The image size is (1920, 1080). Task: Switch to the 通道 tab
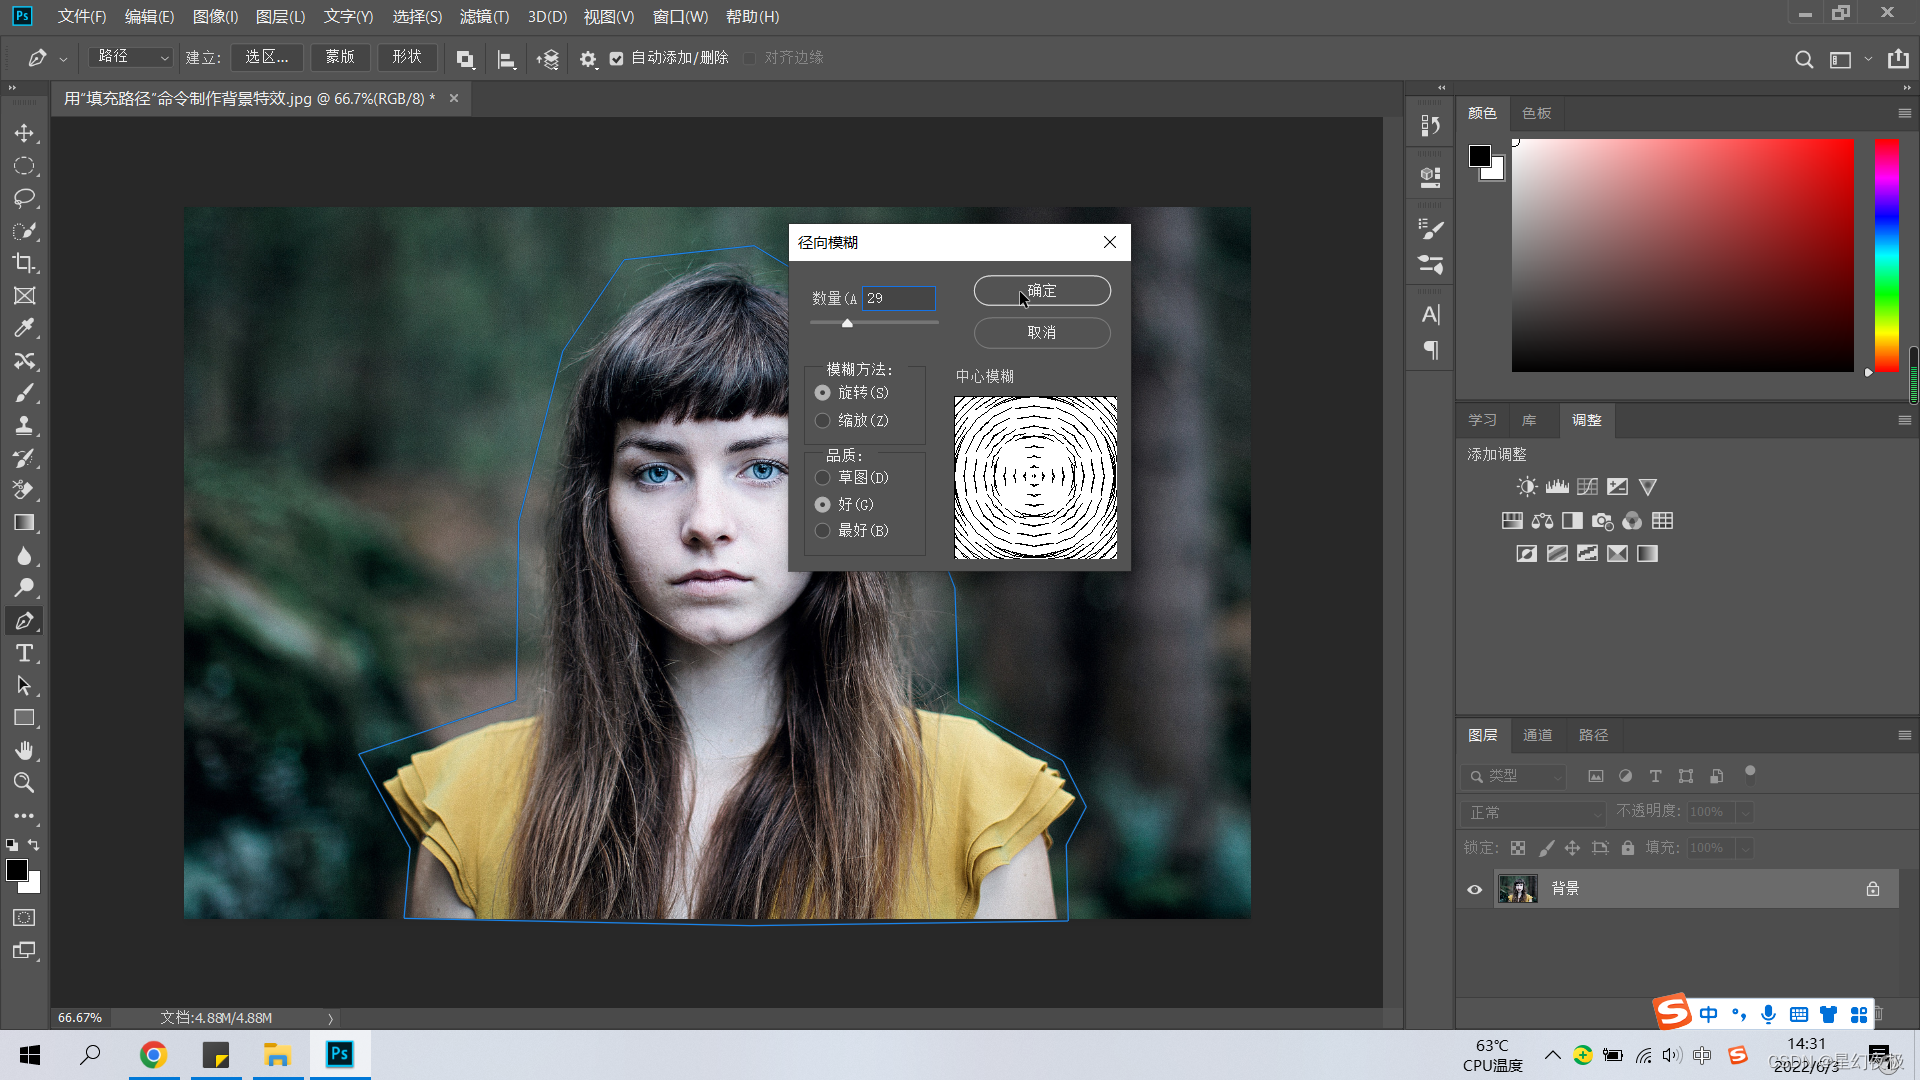pyautogui.click(x=1537, y=735)
